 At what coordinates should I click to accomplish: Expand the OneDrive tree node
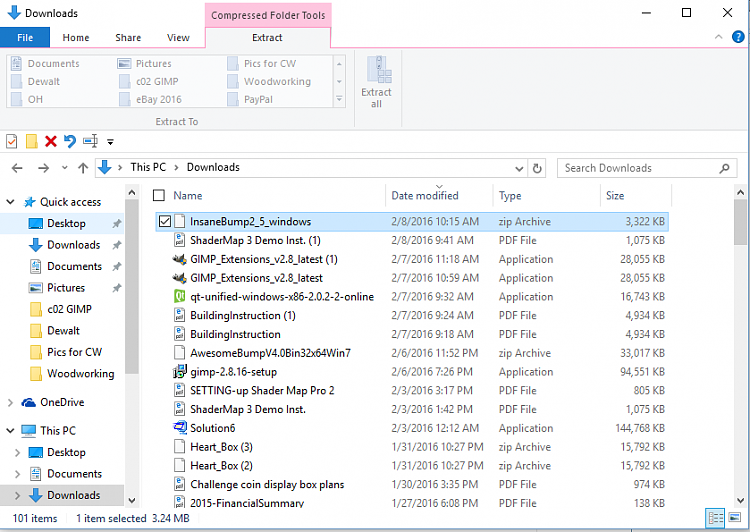pyautogui.click(x=10, y=402)
